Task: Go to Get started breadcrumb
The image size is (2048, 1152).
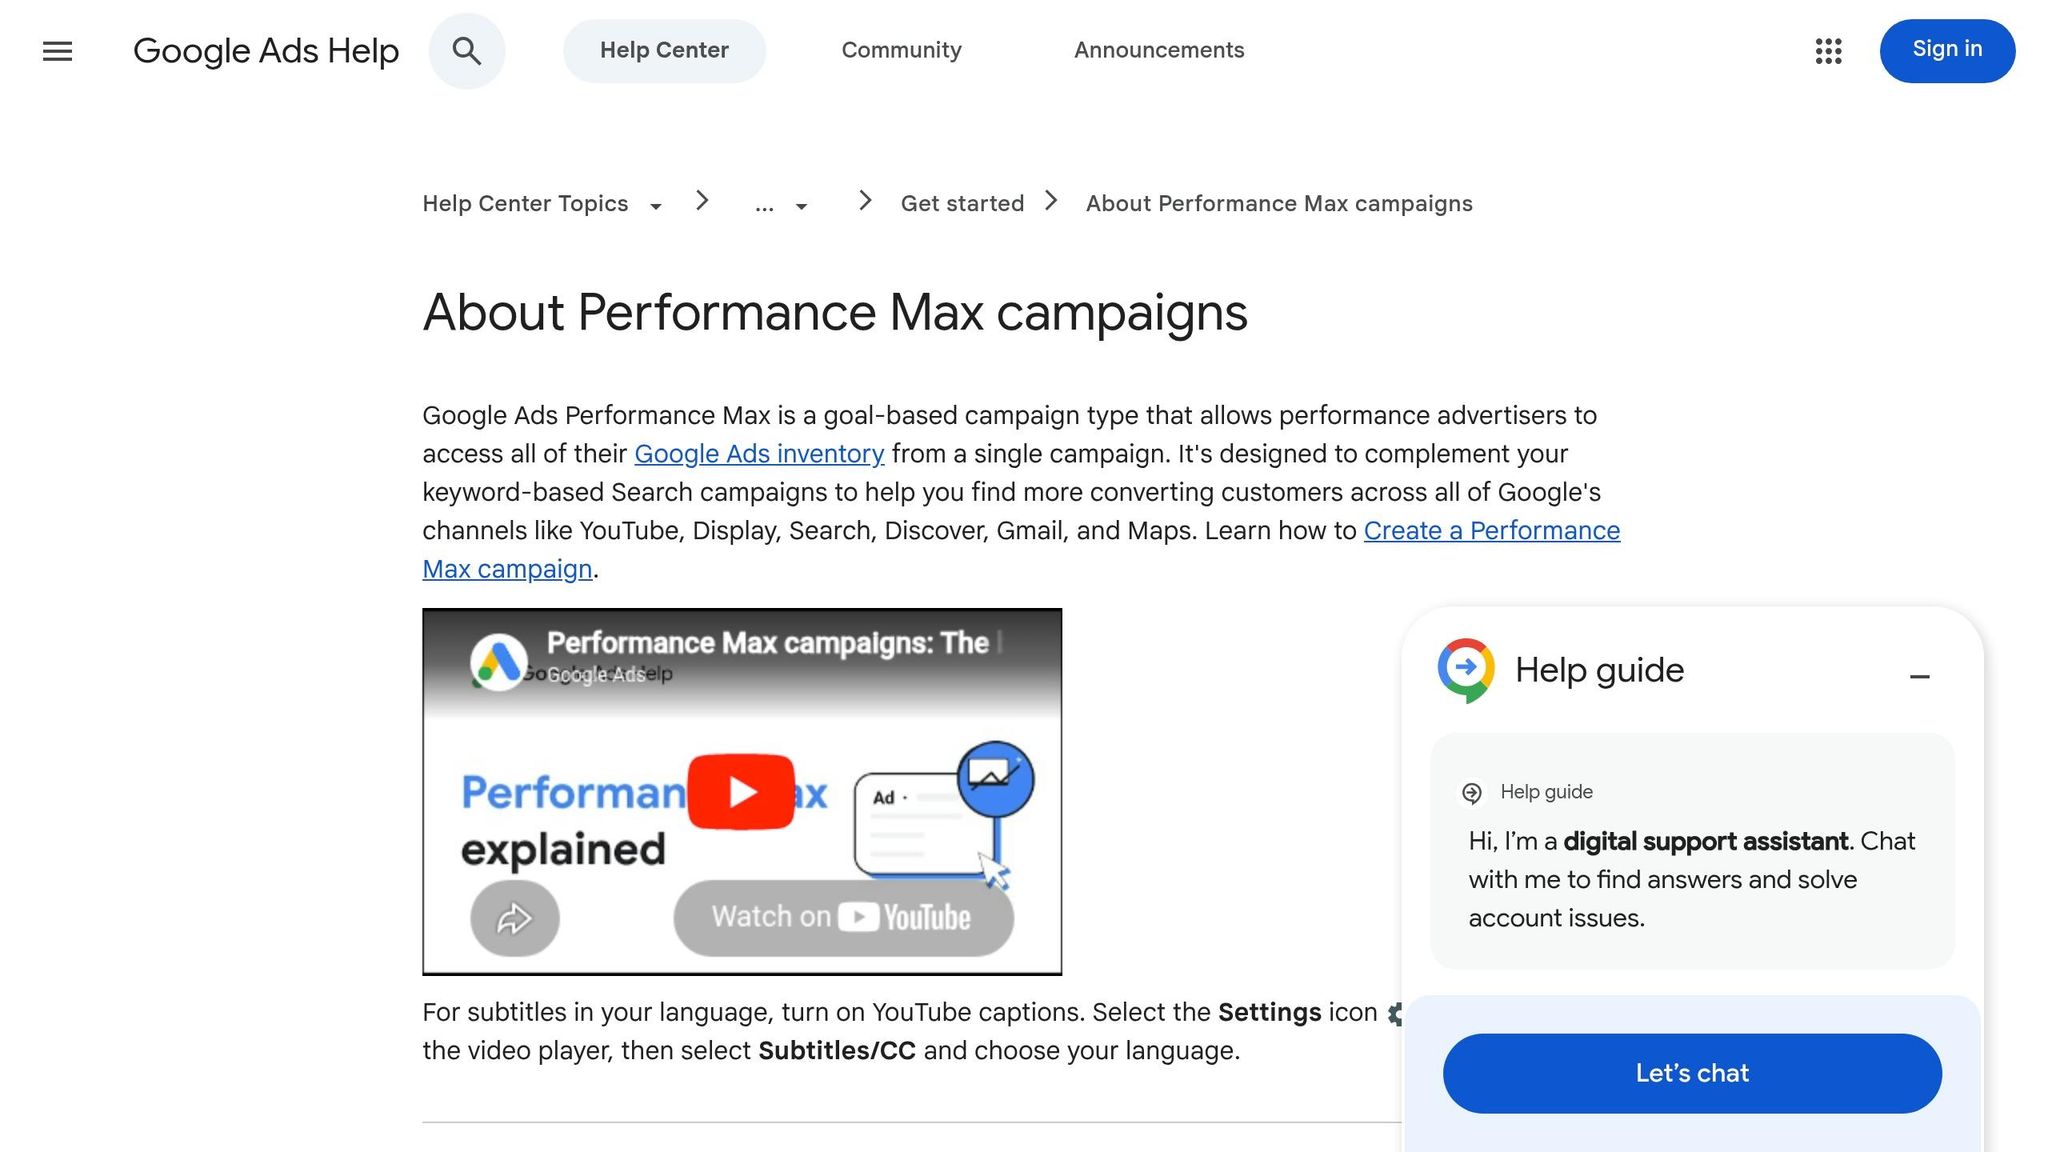Action: coord(962,204)
